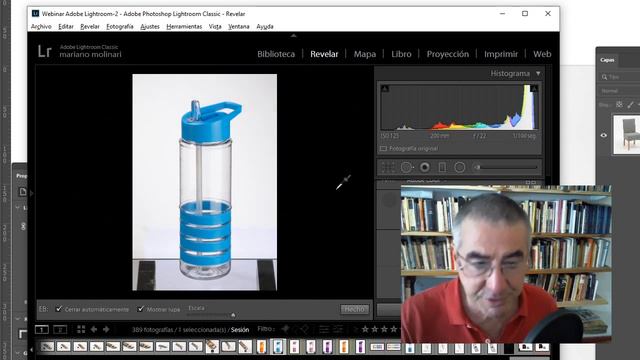Toggle chair layer visibility eye in Photoshop
This screenshot has height=360, width=640.
604,136
